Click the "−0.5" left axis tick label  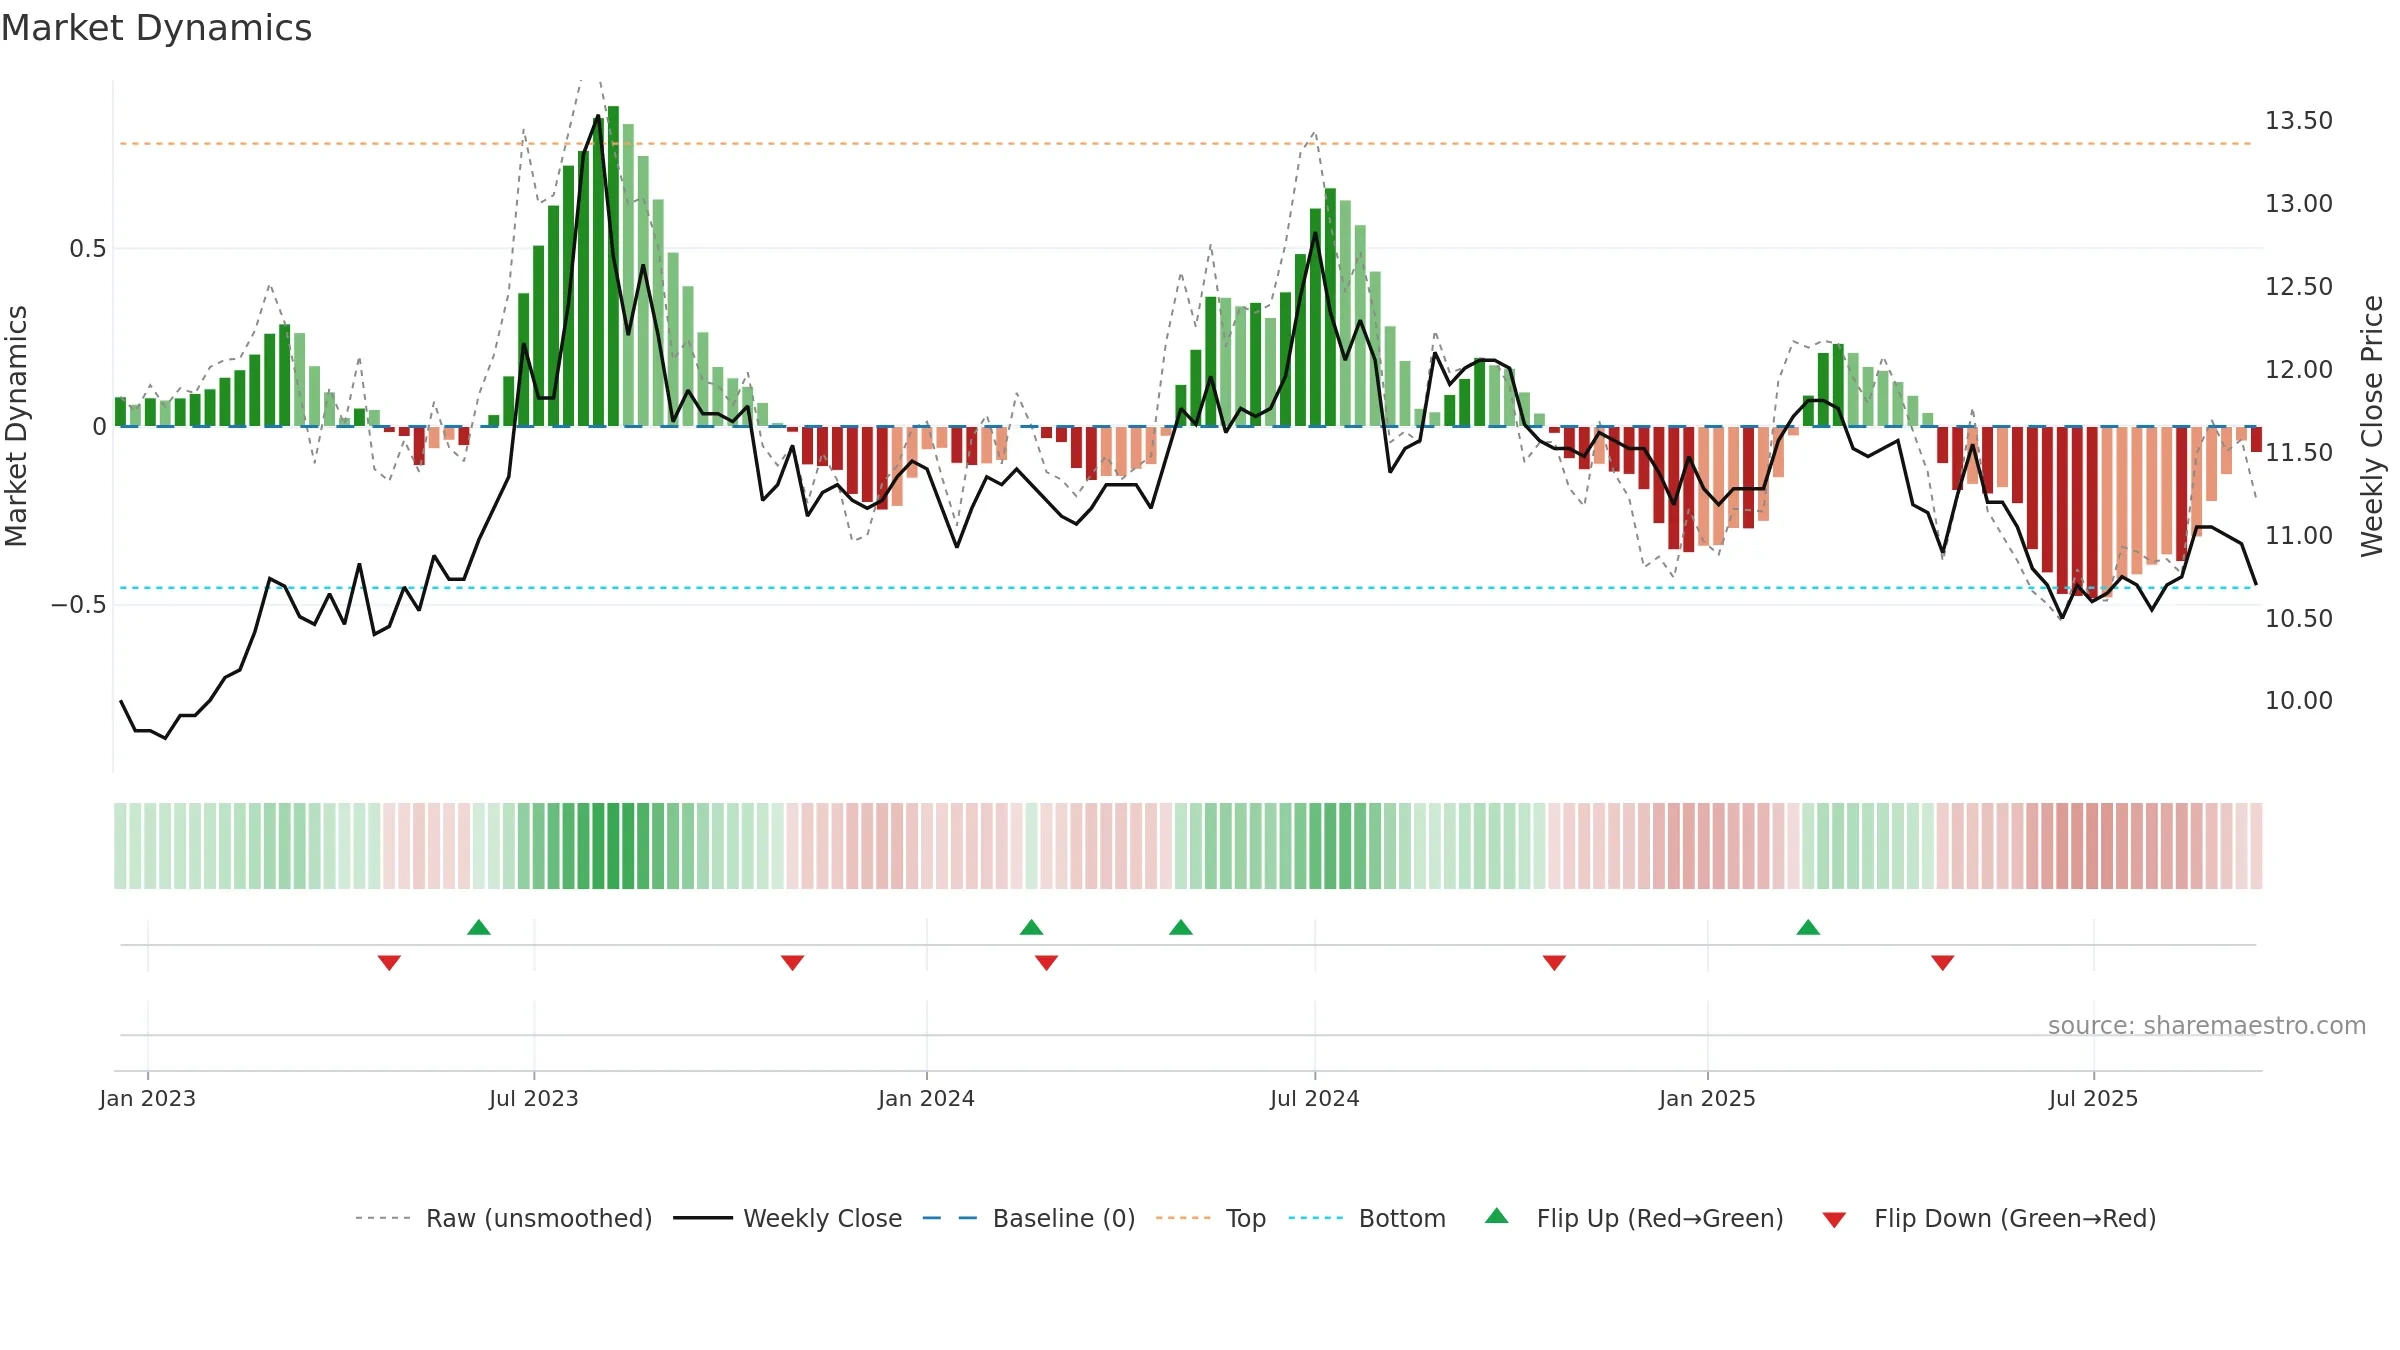pos(79,605)
